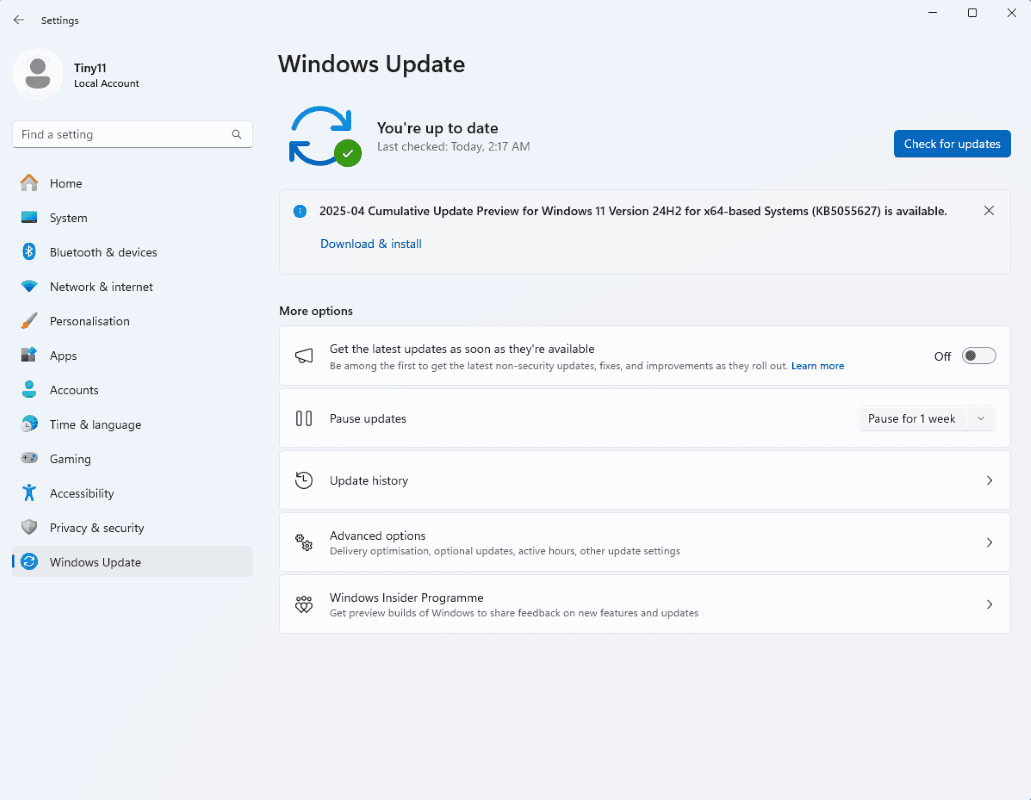Click the Network wifi icon
This screenshot has width=1031, height=800.
tap(29, 287)
